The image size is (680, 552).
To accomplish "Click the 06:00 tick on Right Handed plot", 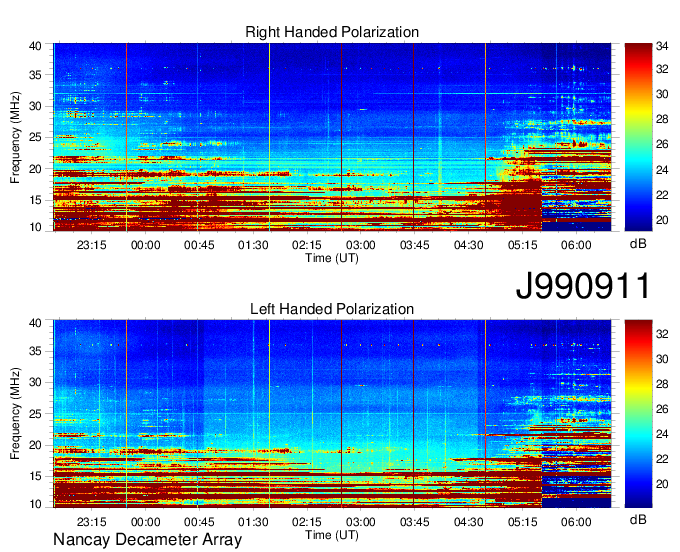I will 576,245.
